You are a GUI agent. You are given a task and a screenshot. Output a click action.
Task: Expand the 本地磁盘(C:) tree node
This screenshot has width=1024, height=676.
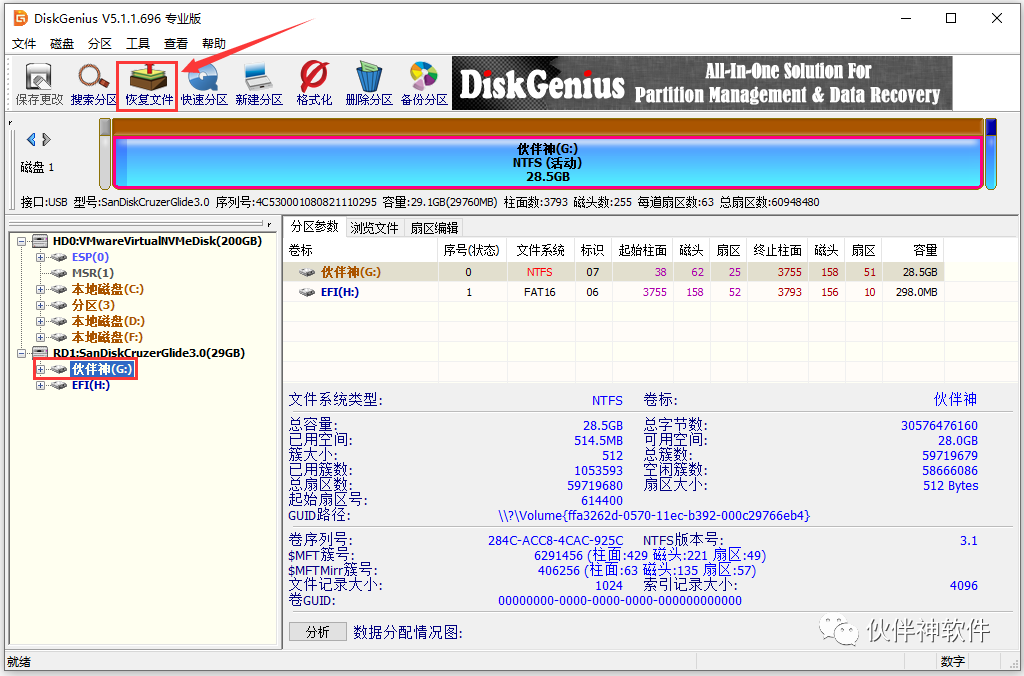40,289
